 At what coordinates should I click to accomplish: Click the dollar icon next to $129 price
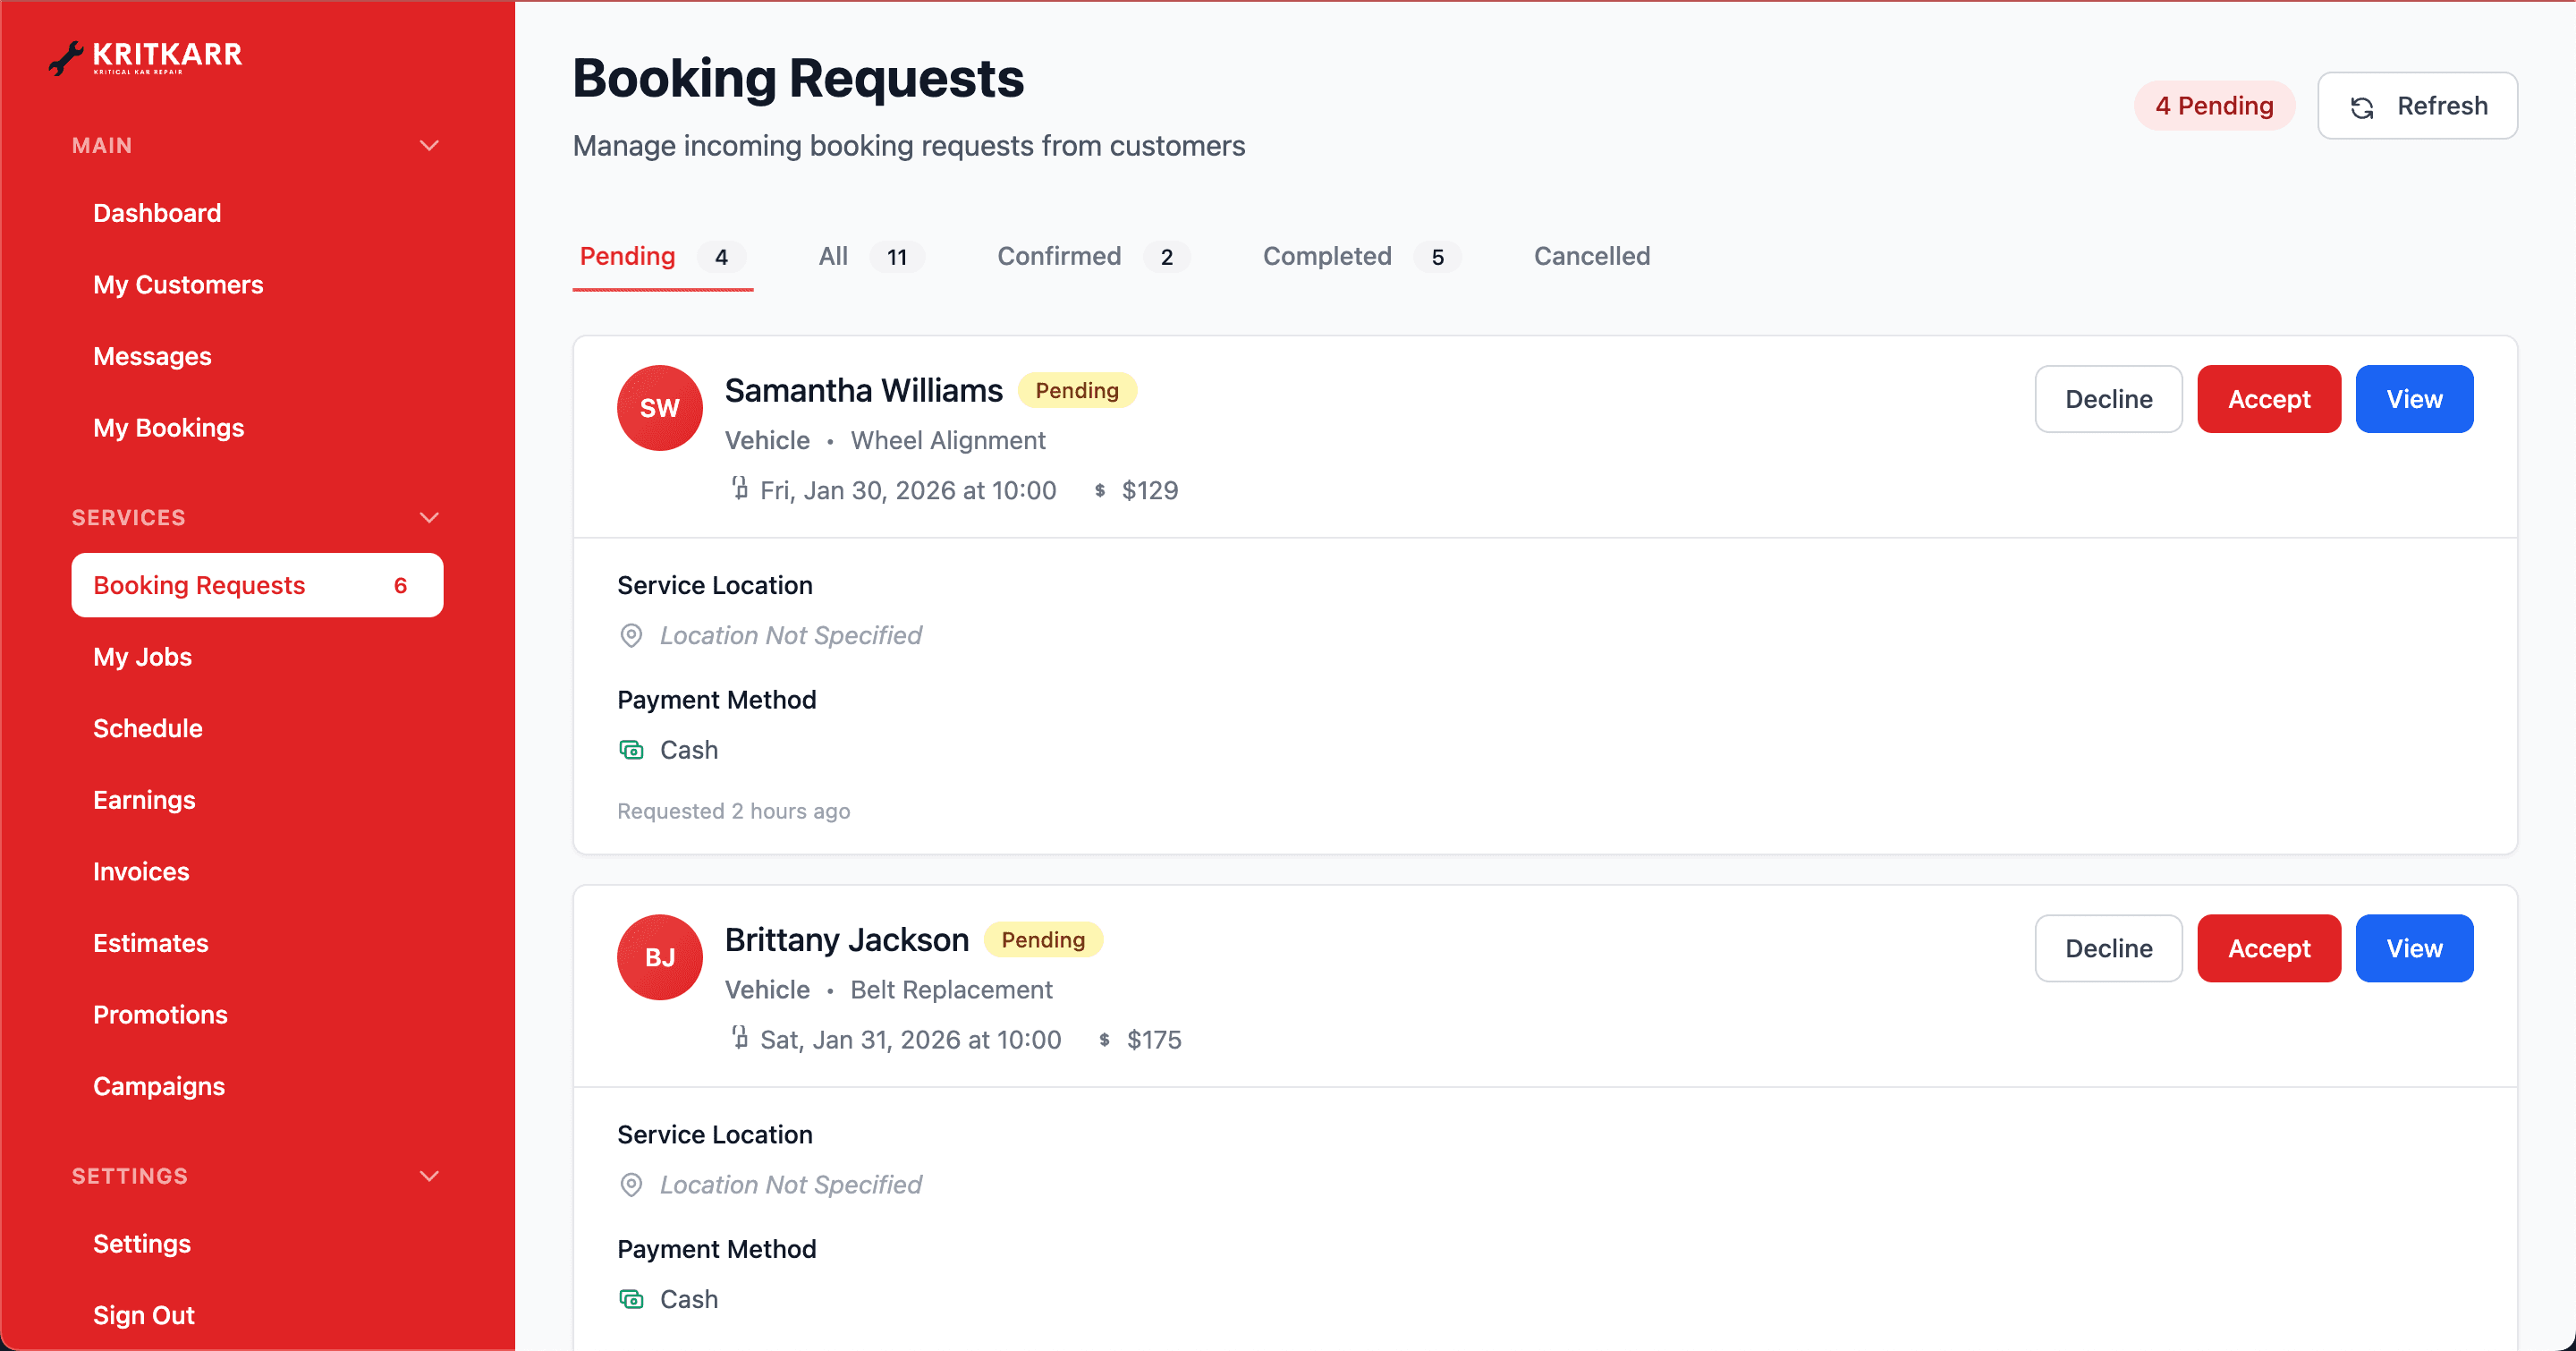[x=1099, y=490]
